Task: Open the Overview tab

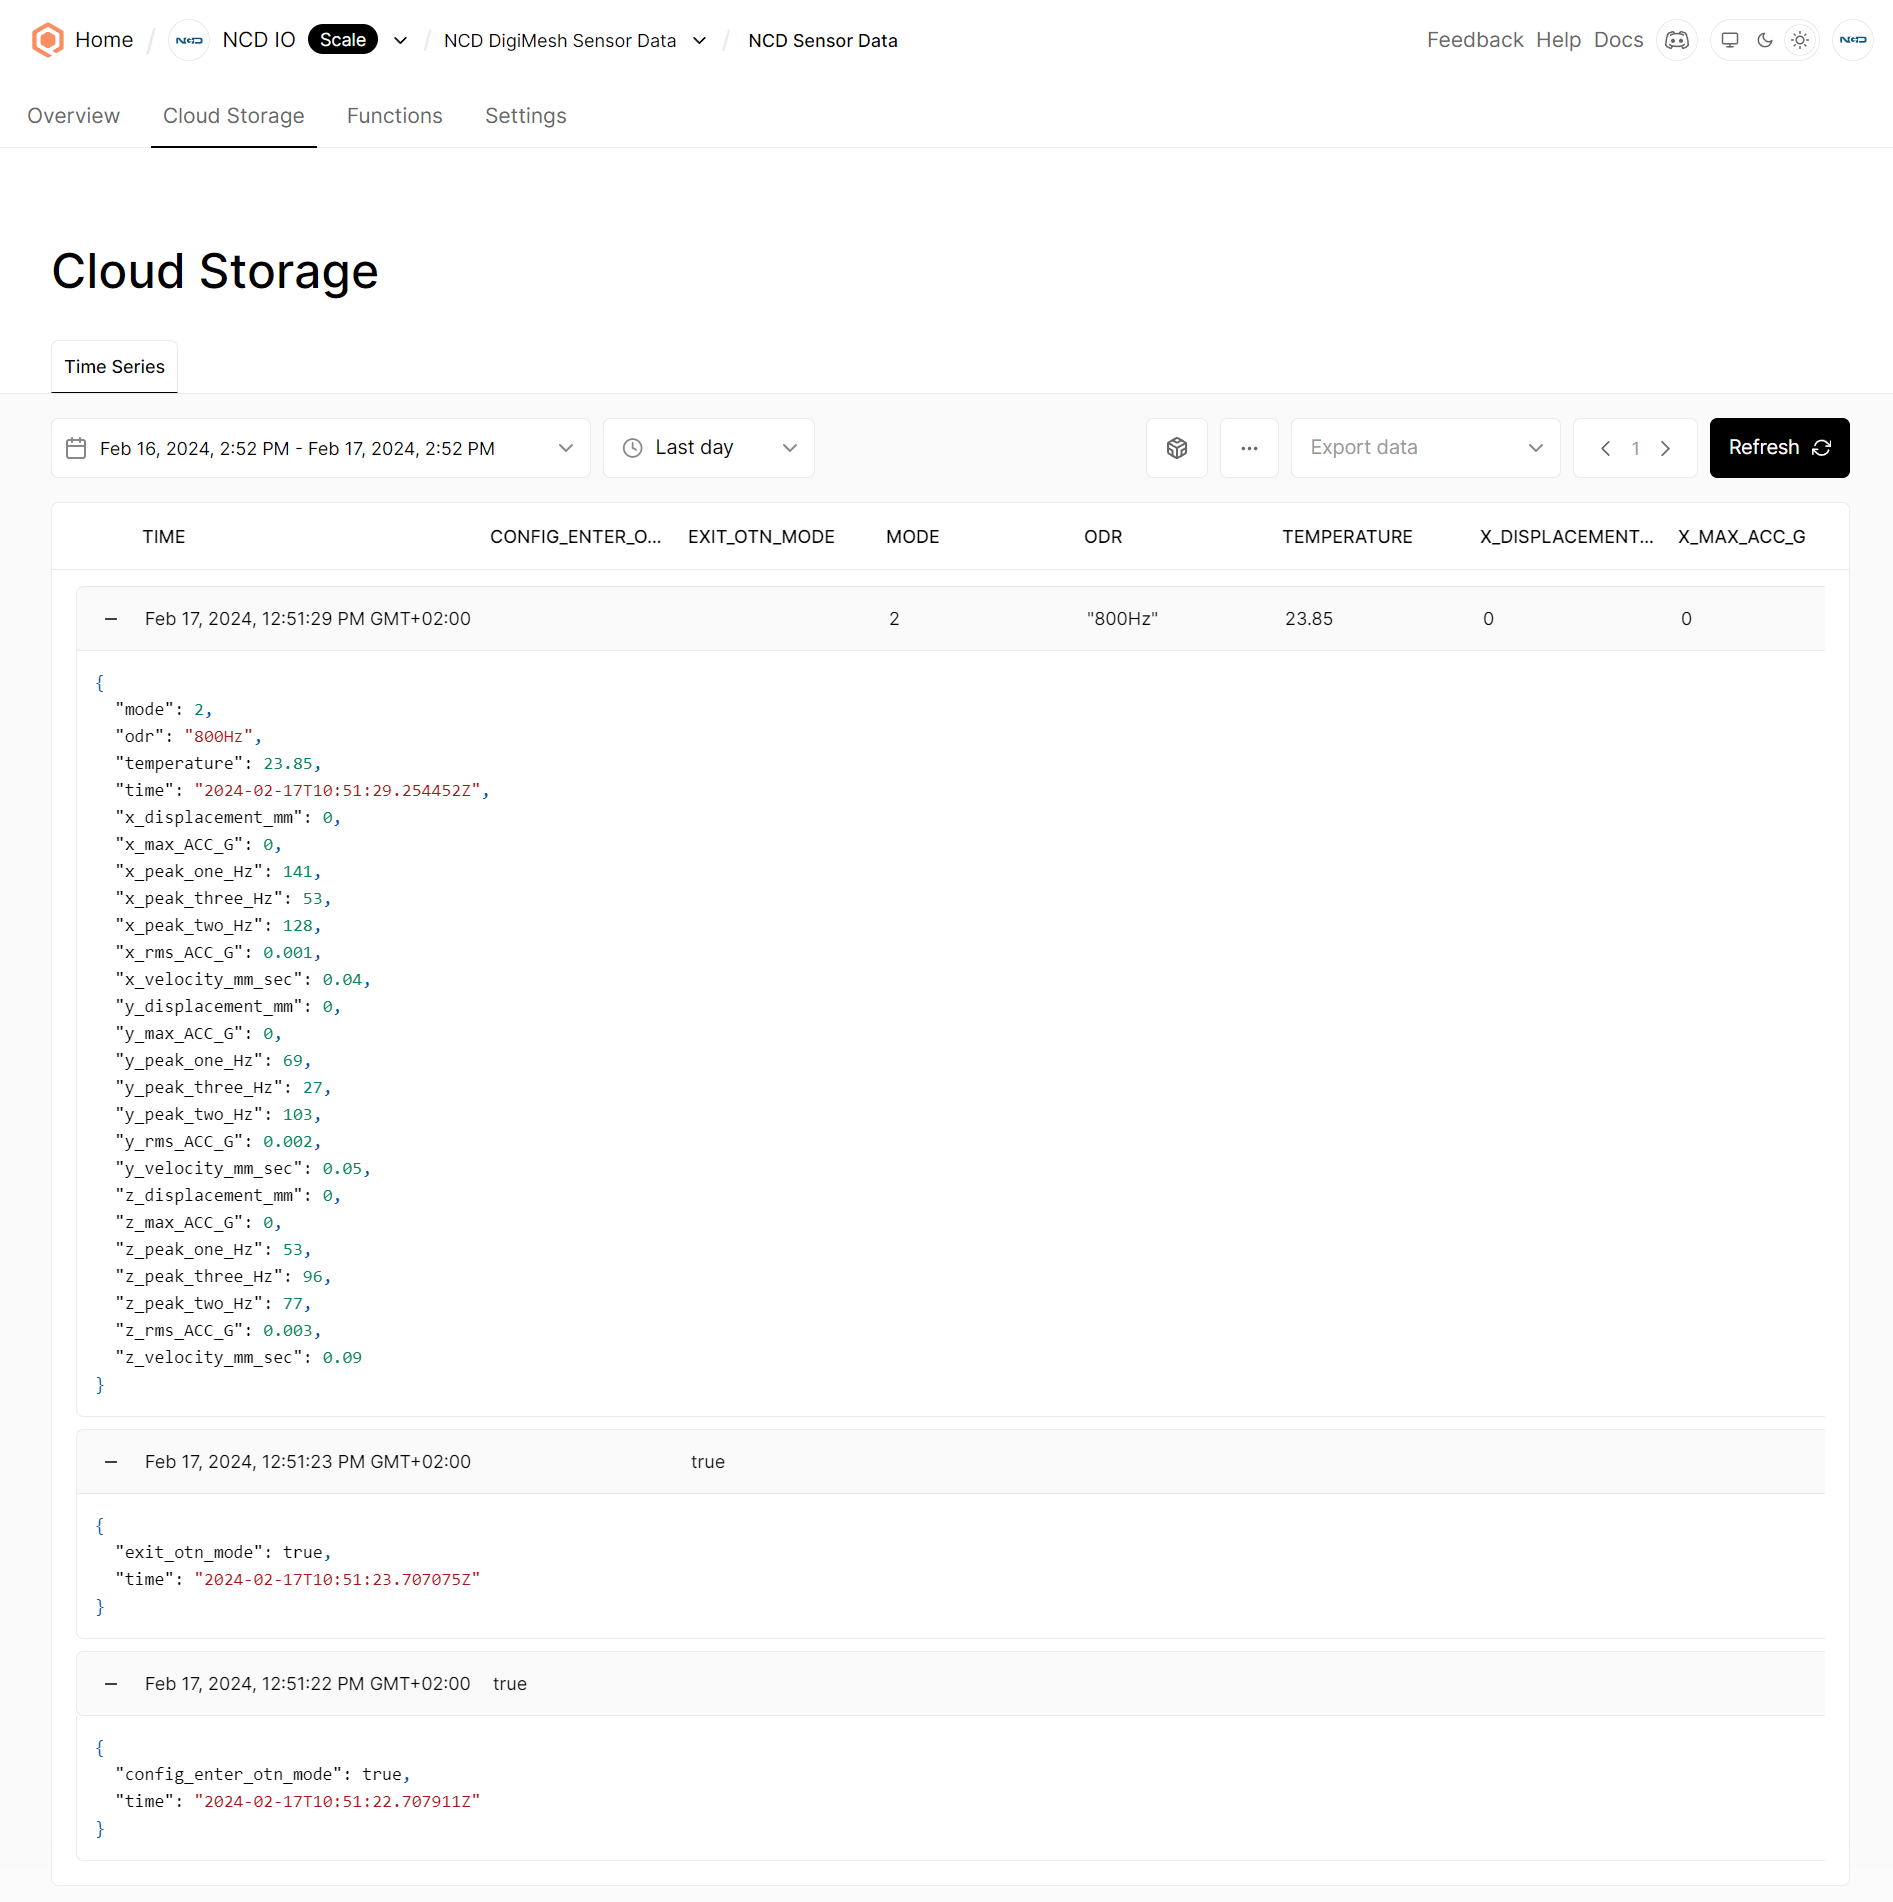Action: click(x=73, y=116)
